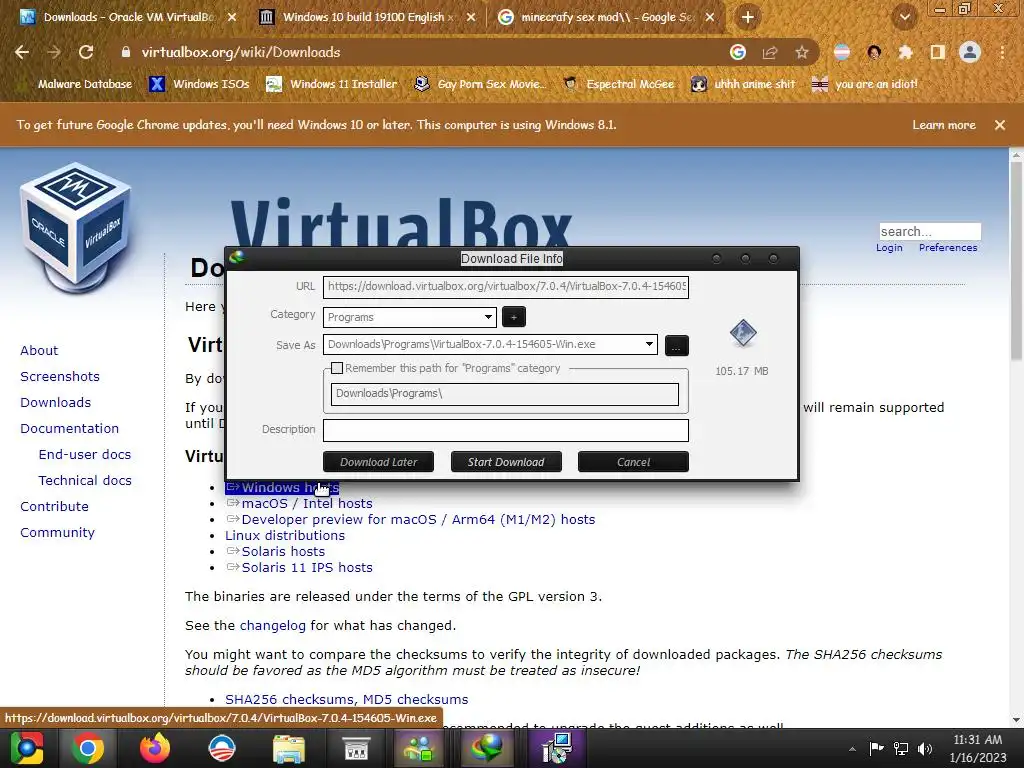This screenshot has width=1024, height=768.
Task: Open the Extensions puzzle icon
Action: (905, 52)
